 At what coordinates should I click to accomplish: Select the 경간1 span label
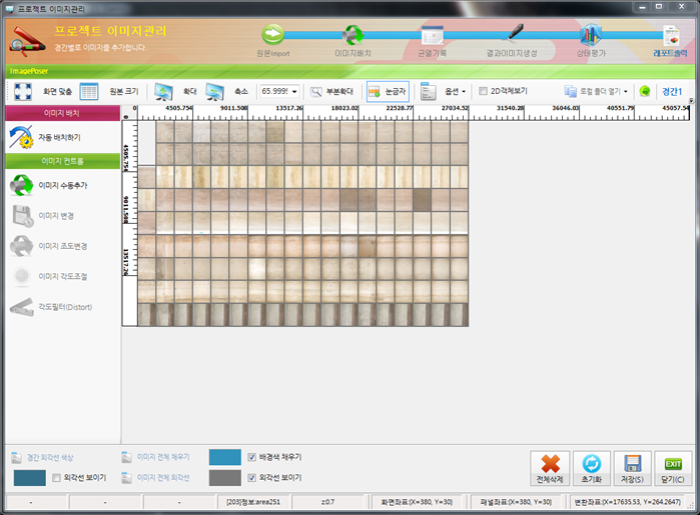(672, 91)
